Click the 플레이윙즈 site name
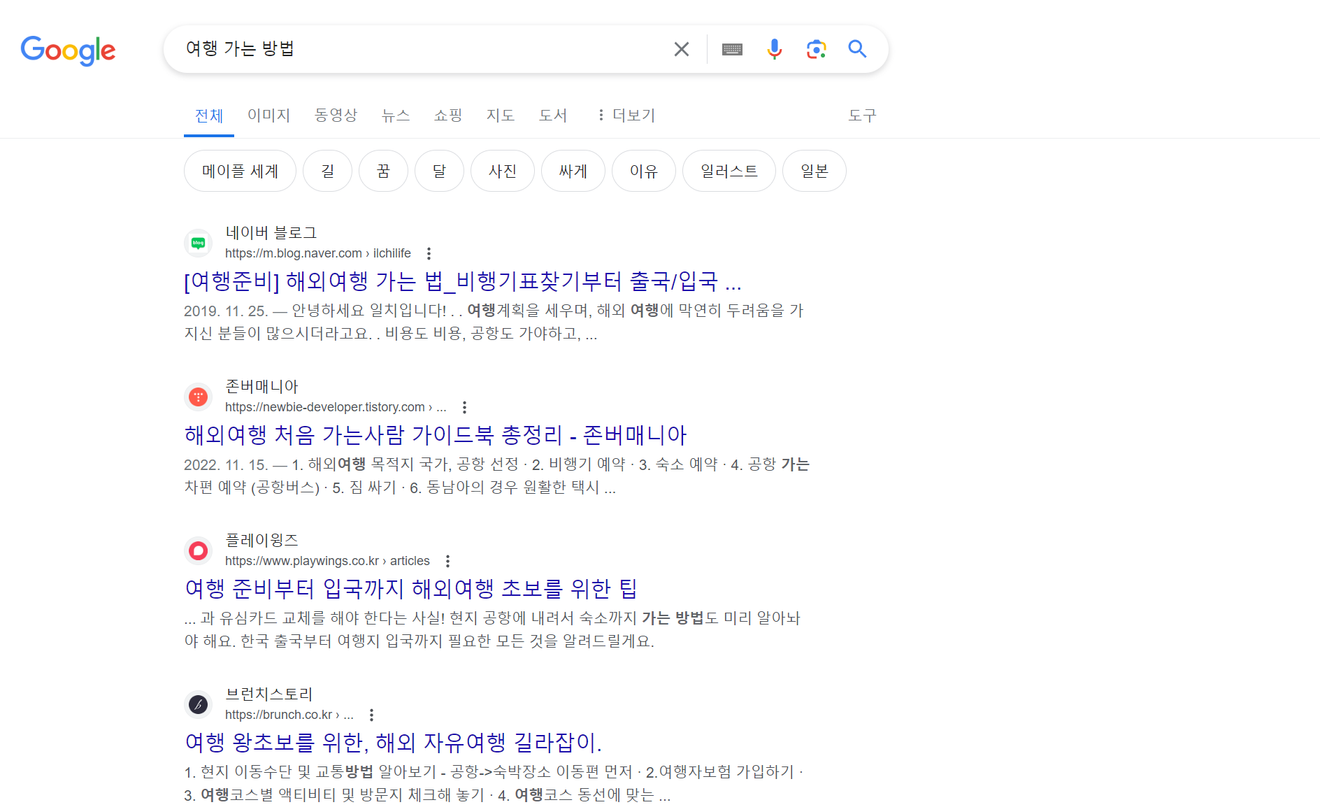 tap(261, 540)
